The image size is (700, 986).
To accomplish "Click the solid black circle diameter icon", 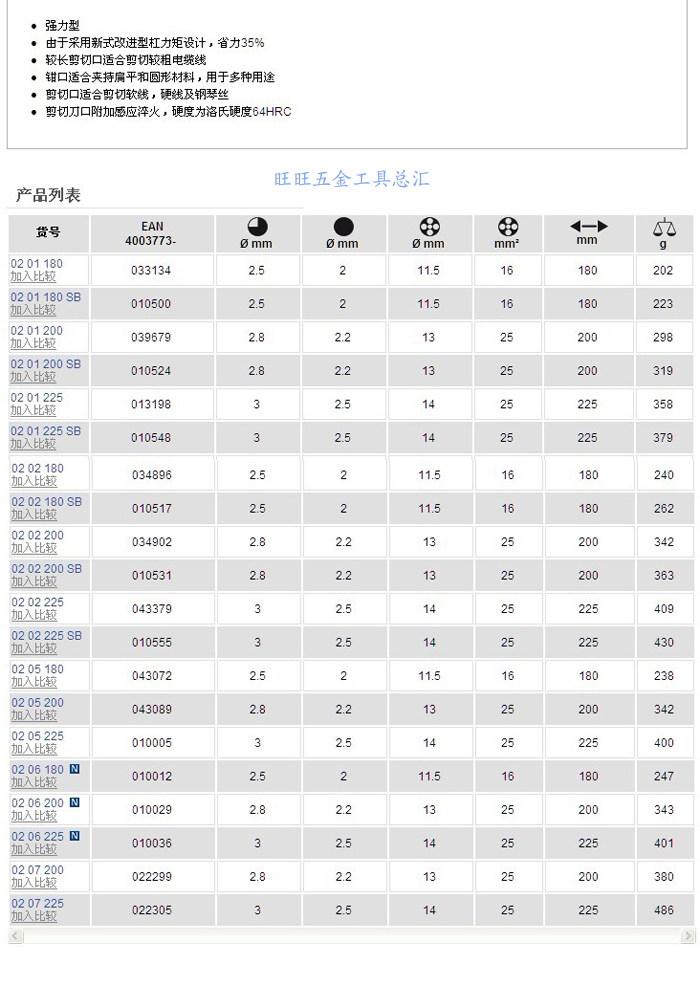I will coord(343,226).
